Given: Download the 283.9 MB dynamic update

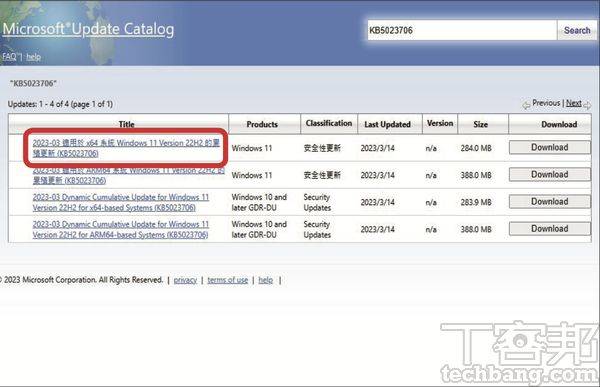Looking at the screenshot, I should pos(549,202).
